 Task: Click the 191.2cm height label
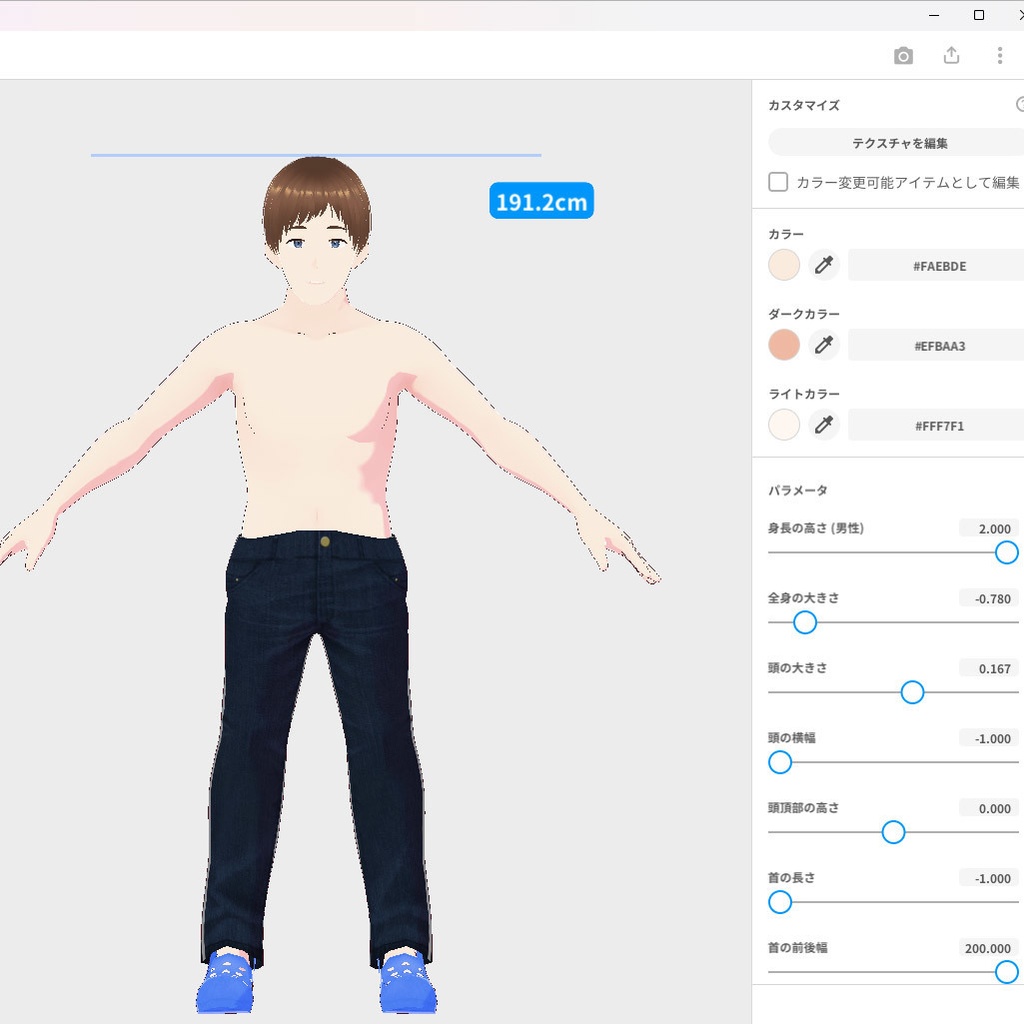(541, 201)
